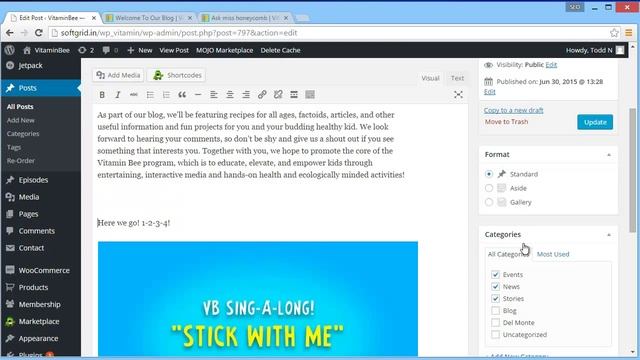Screen dimensions: 640x360
Task: Switch to the Text editor tab
Action: [x=457, y=78]
